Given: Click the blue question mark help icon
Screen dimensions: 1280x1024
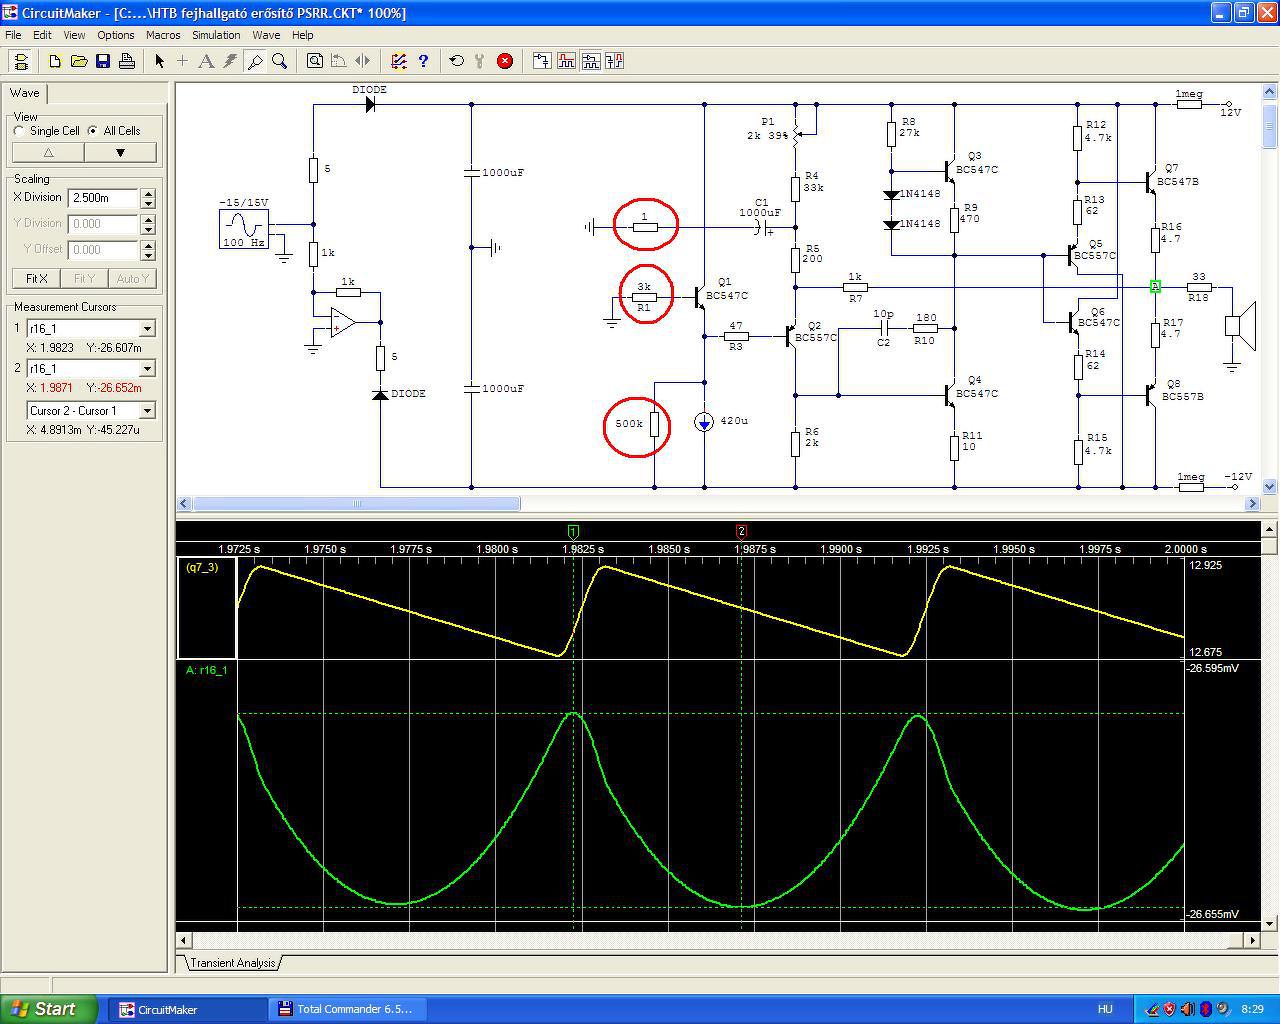Looking at the screenshot, I should pyautogui.click(x=423, y=61).
